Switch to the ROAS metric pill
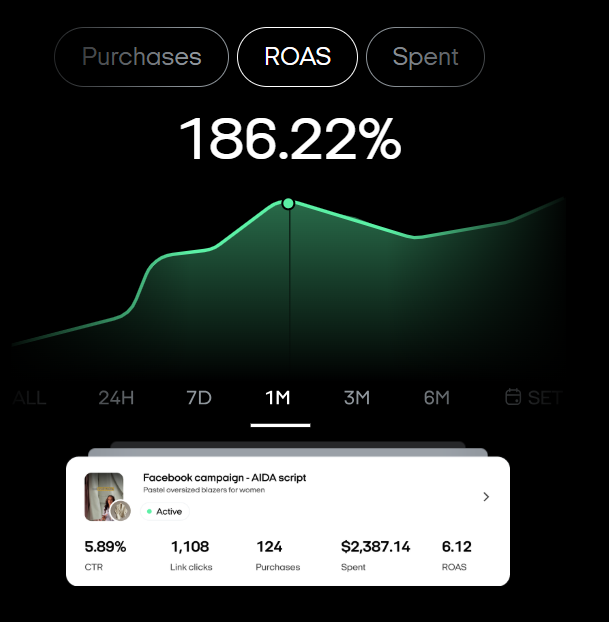This screenshot has width=609, height=622. click(x=297, y=57)
